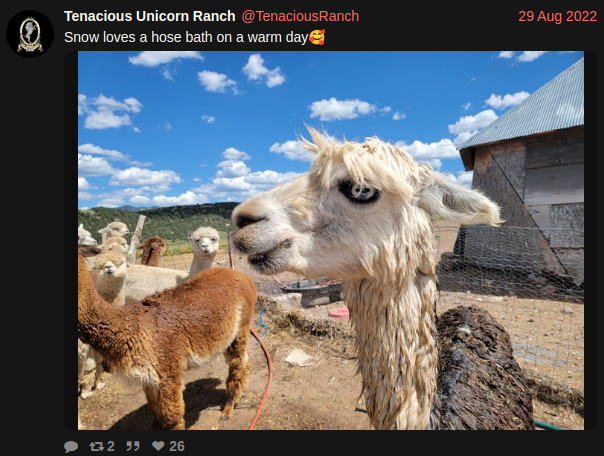Like the post with the heart icon
Image resolution: width=604 pixels, height=456 pixels.
point(158,446)
